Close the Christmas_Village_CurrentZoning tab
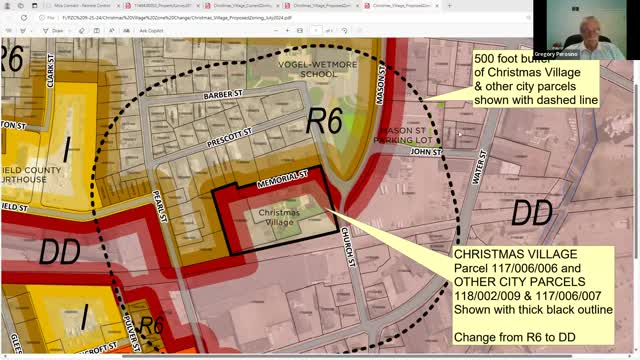640x360 pixels. click(278, 6)
